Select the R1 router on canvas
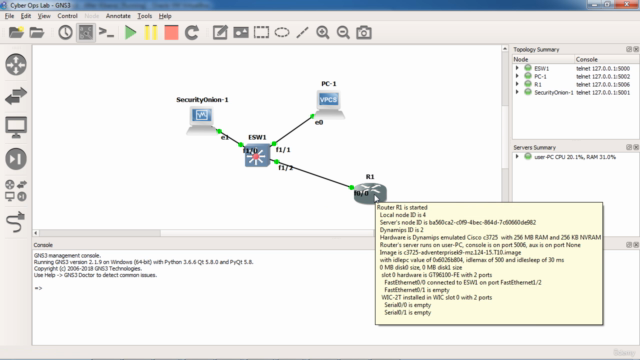640x360 pixels. (370, 193)
